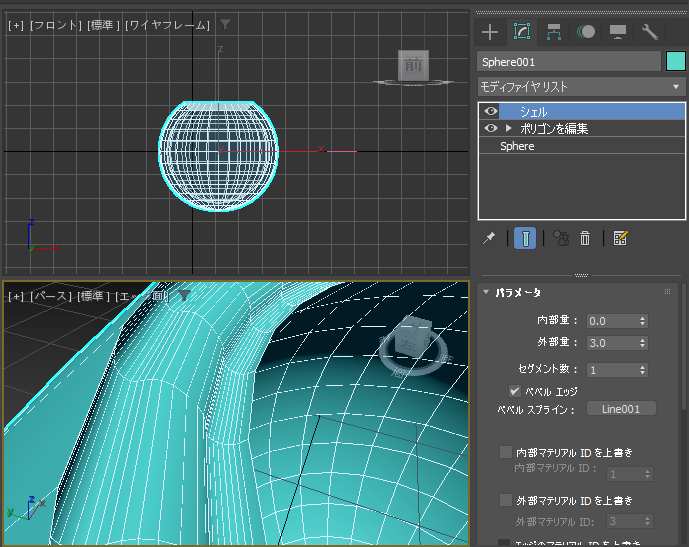This screenshot has height=547, width=689.
Task: Select the シェル modifier in stack
Action: click(591, 112)
